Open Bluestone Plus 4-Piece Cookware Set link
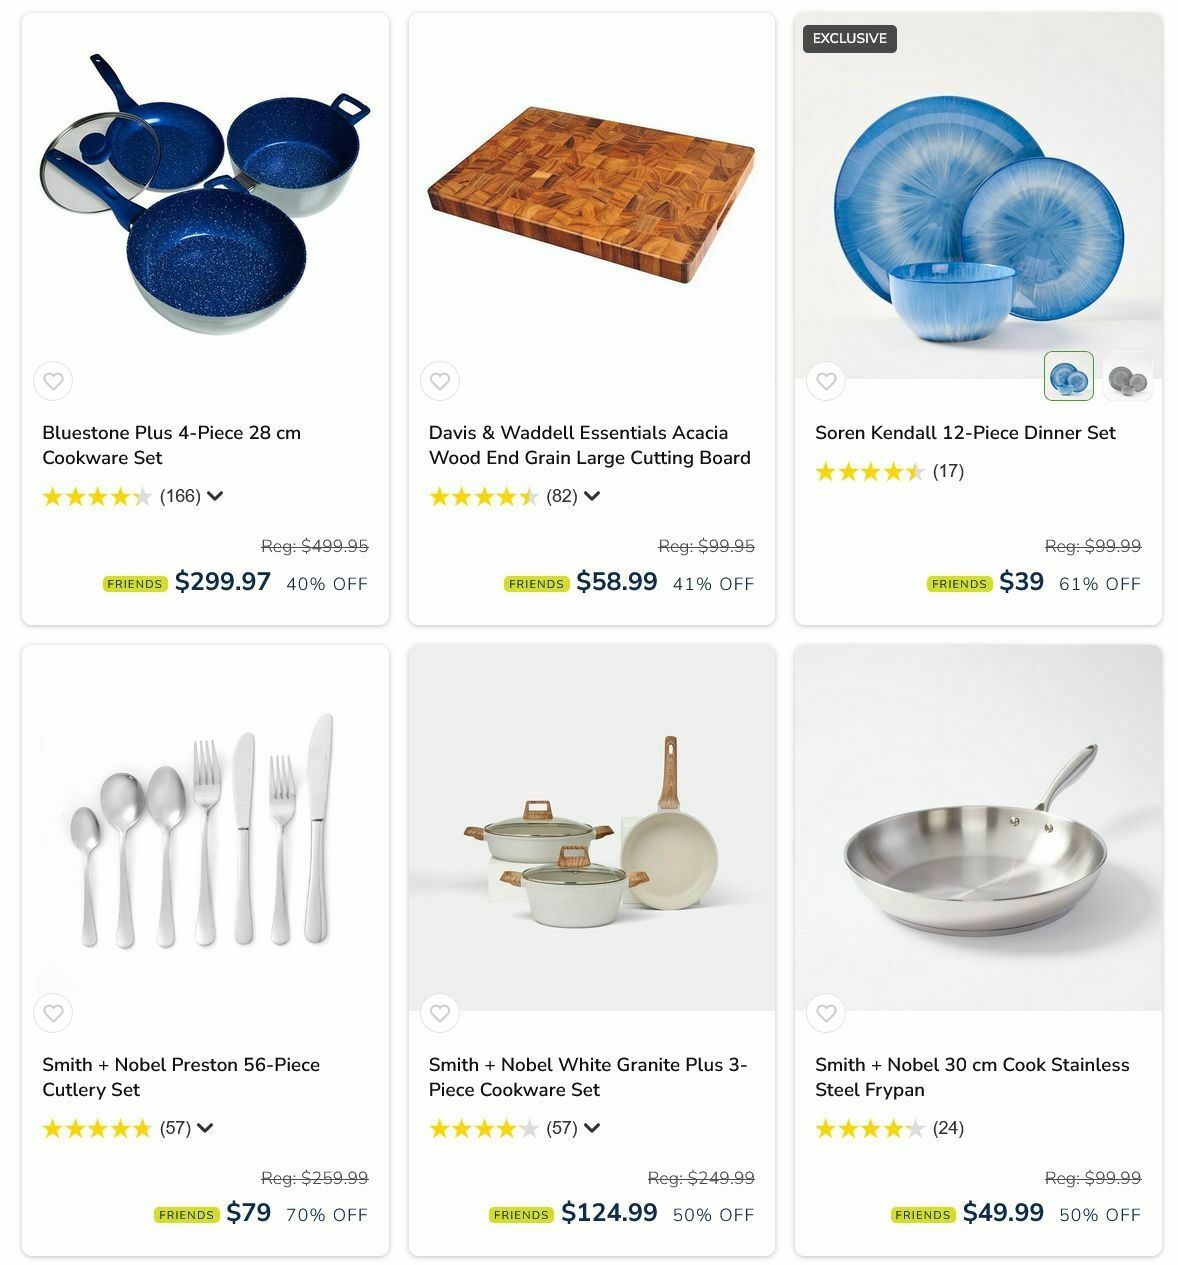 click(171, 445)
